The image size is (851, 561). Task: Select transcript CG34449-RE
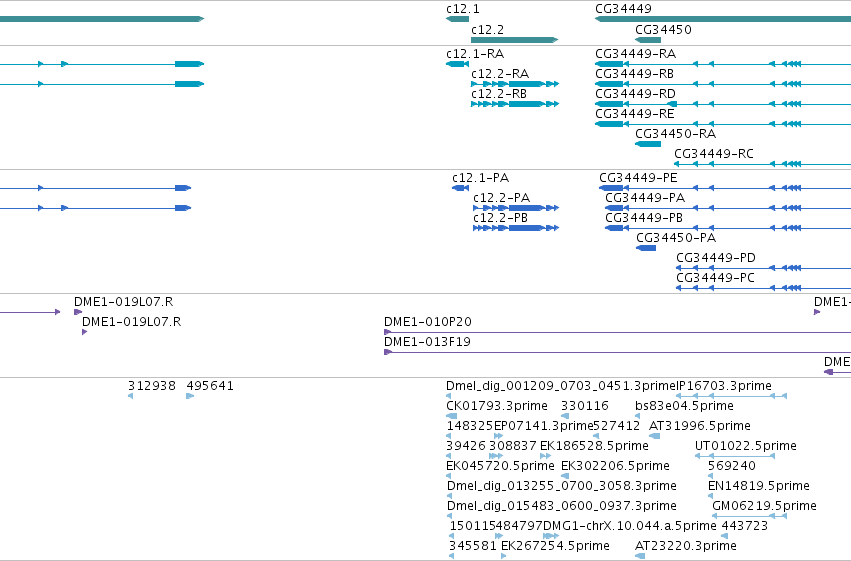point(634,114)
